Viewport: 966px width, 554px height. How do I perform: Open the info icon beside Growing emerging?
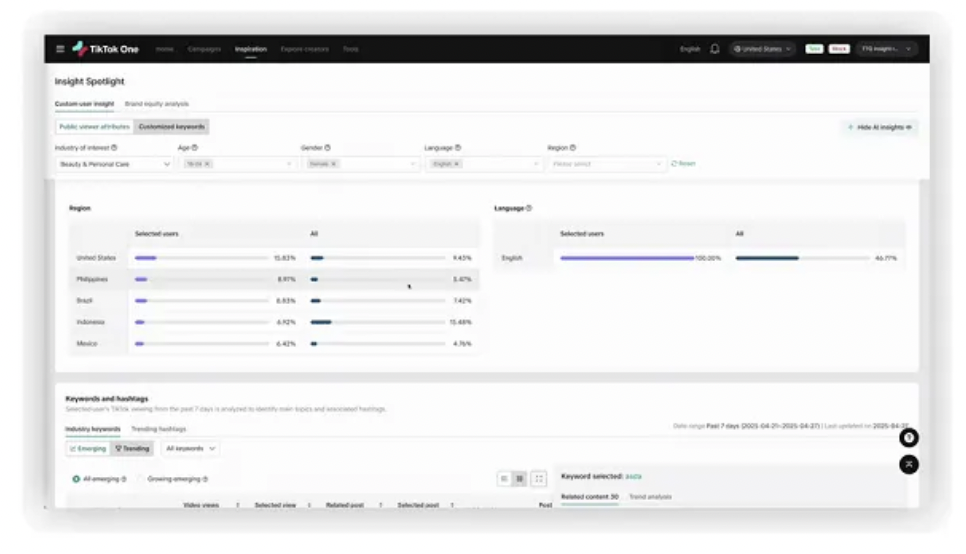pos(205,479)
